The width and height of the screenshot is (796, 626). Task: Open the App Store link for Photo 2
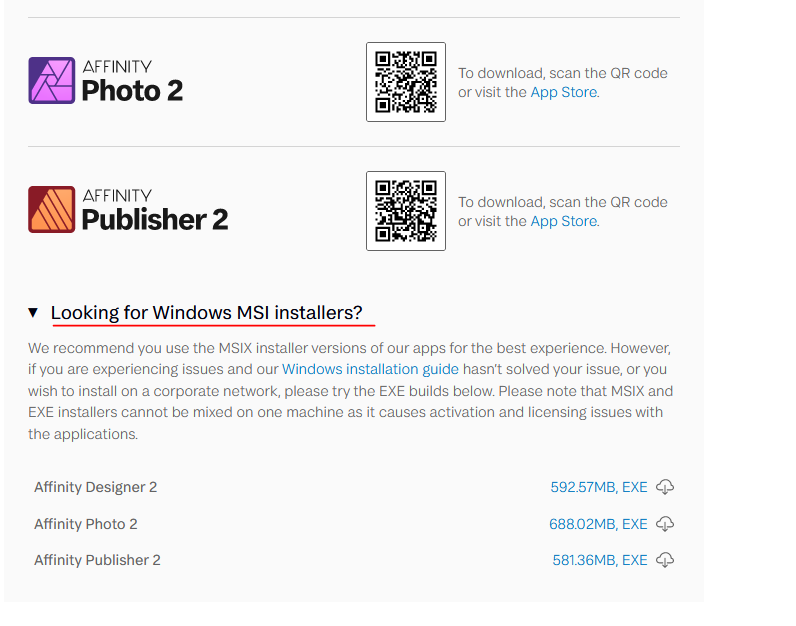(563, 92)
